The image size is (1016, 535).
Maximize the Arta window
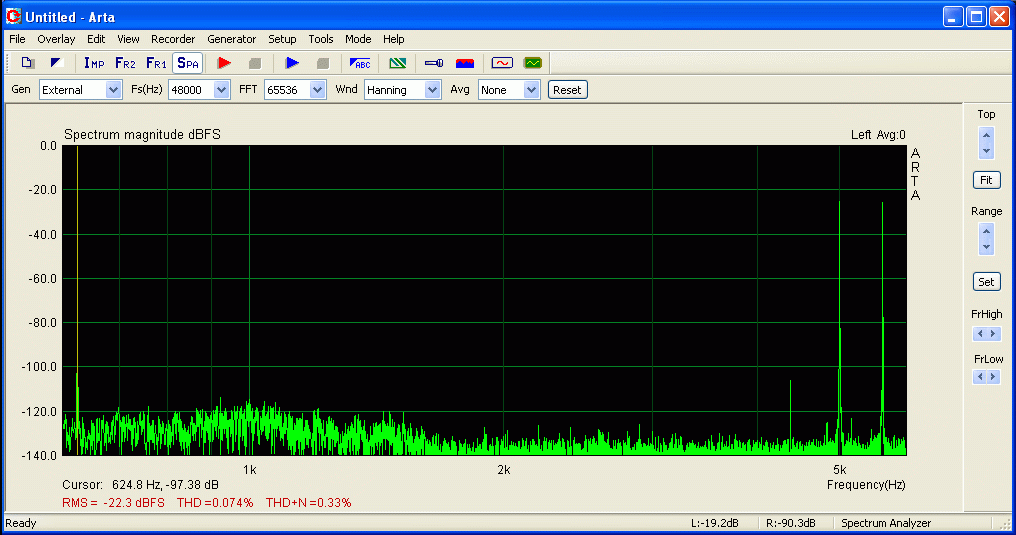click(976, 17)
